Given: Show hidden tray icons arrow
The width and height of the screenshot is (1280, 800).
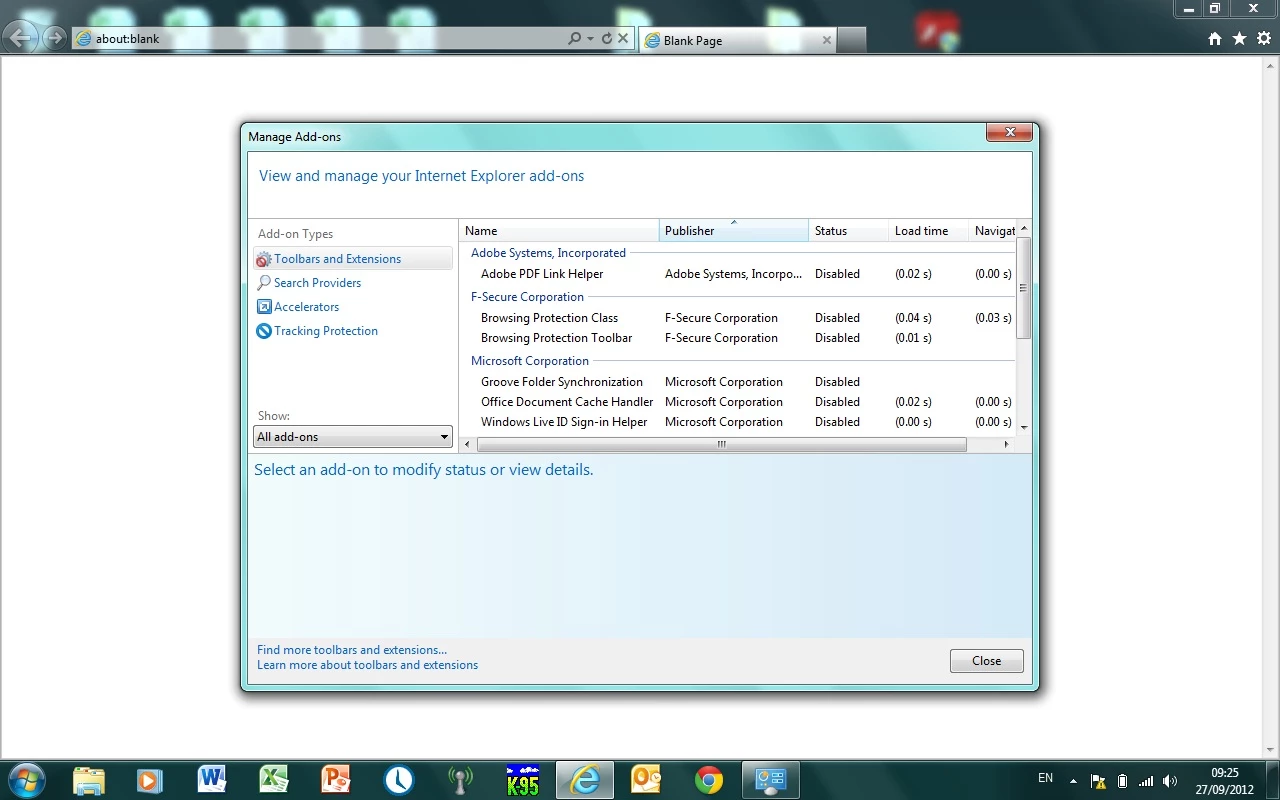Looking at the screenshot, I should point(1074,780).
